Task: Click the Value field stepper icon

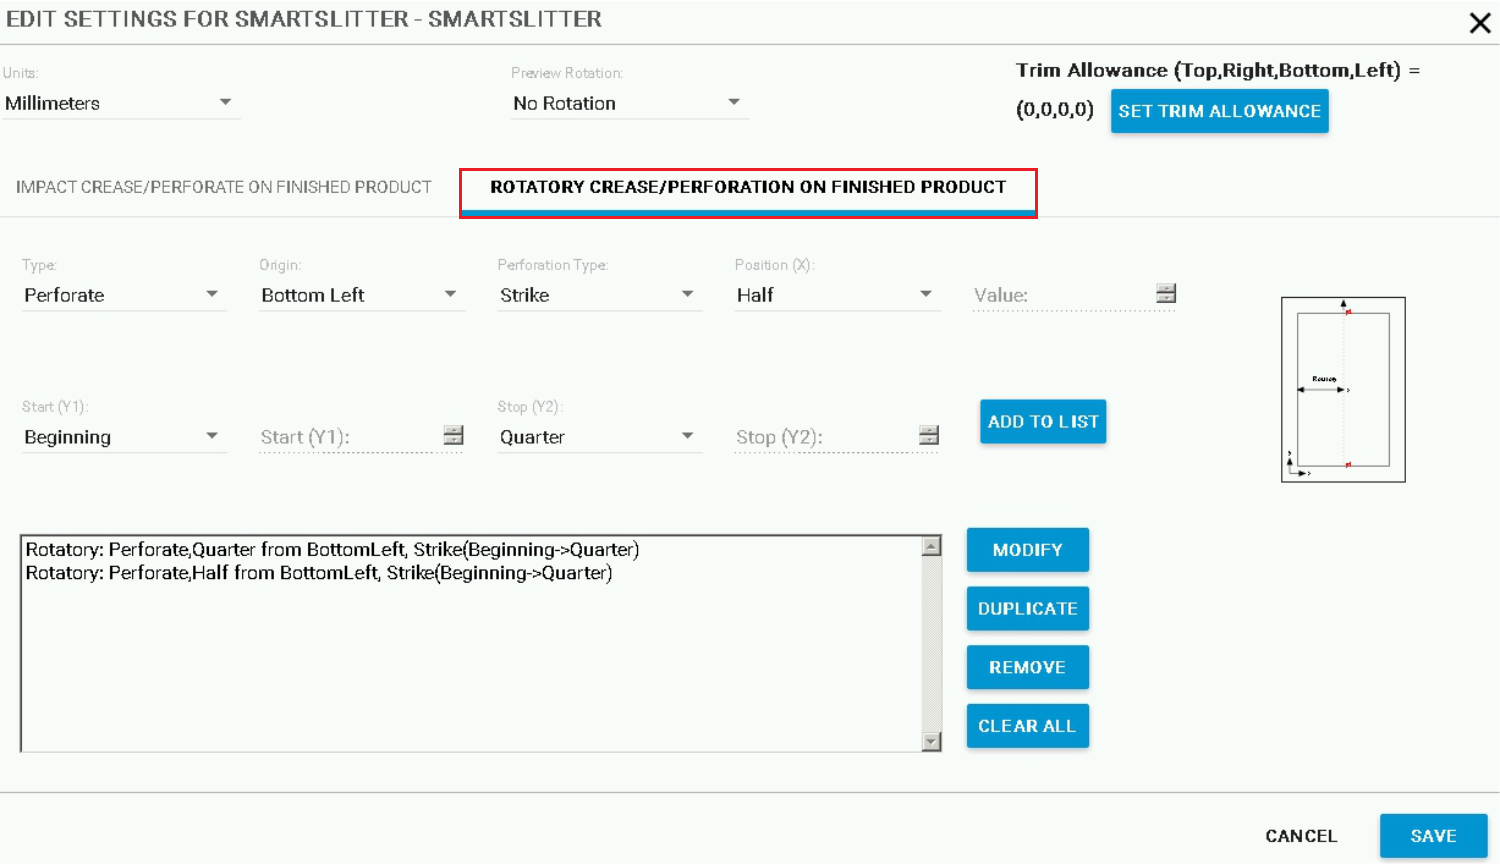Action: point(1166,293)
